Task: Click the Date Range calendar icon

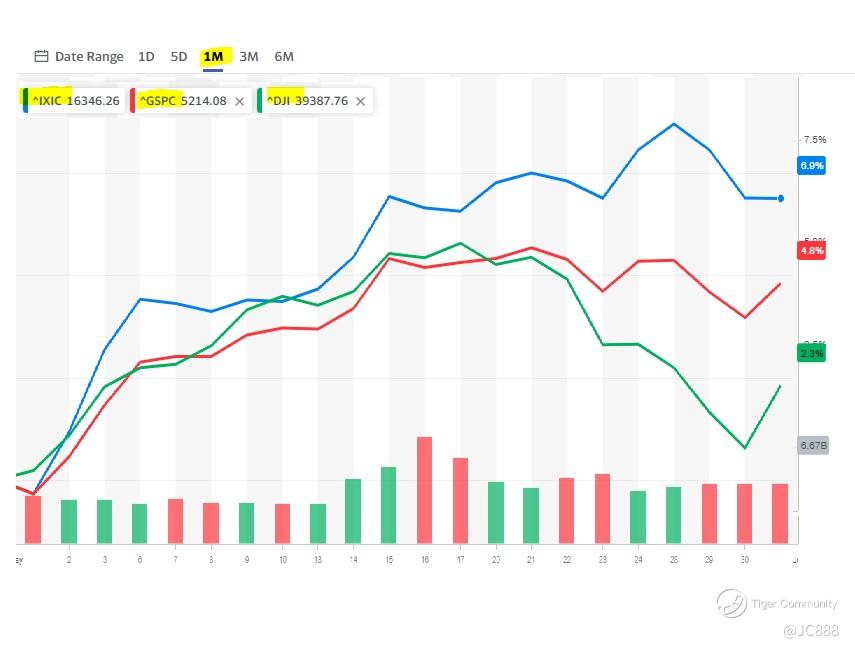Action: pos(41,57)
